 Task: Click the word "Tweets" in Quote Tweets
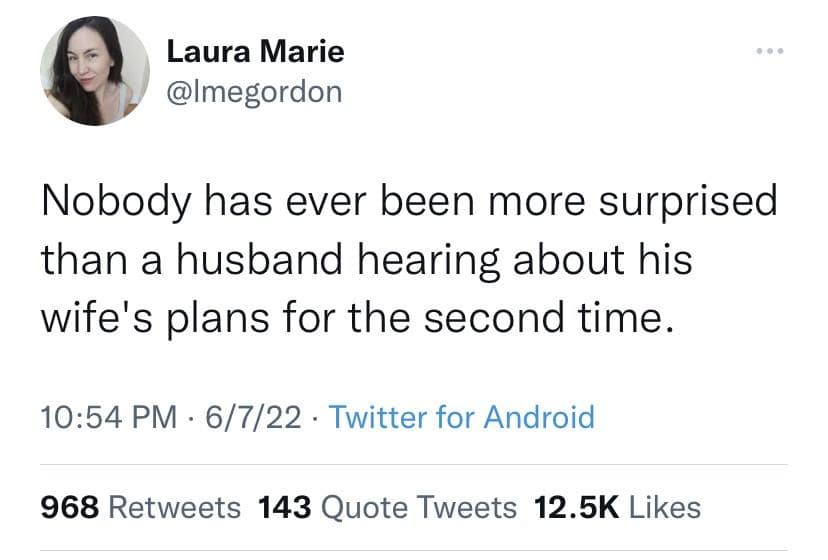click(x=469, y=507)
